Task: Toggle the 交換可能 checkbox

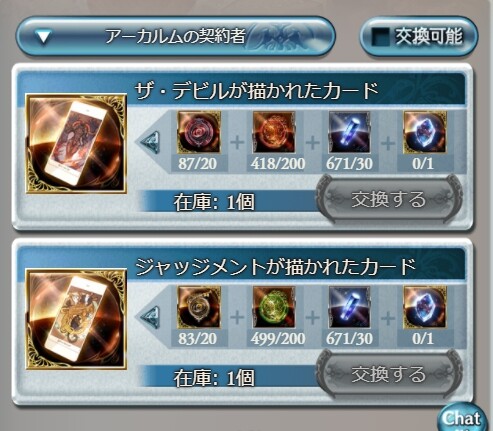Action: point(381,36)
